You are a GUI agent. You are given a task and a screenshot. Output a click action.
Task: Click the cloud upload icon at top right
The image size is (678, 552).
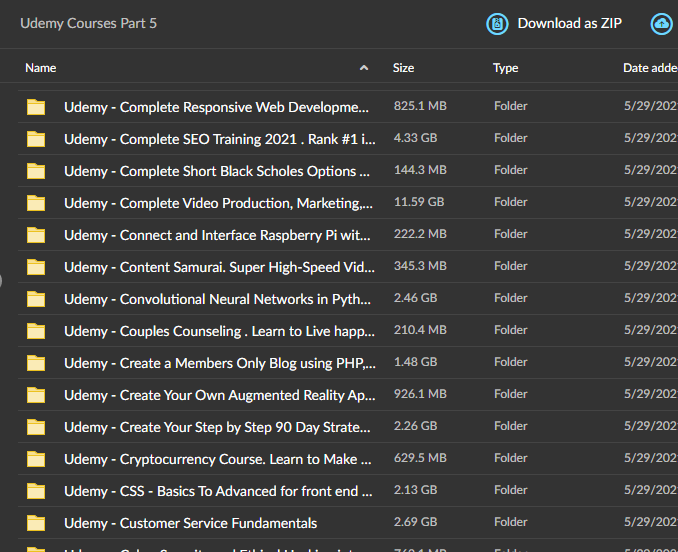point(662,24)
